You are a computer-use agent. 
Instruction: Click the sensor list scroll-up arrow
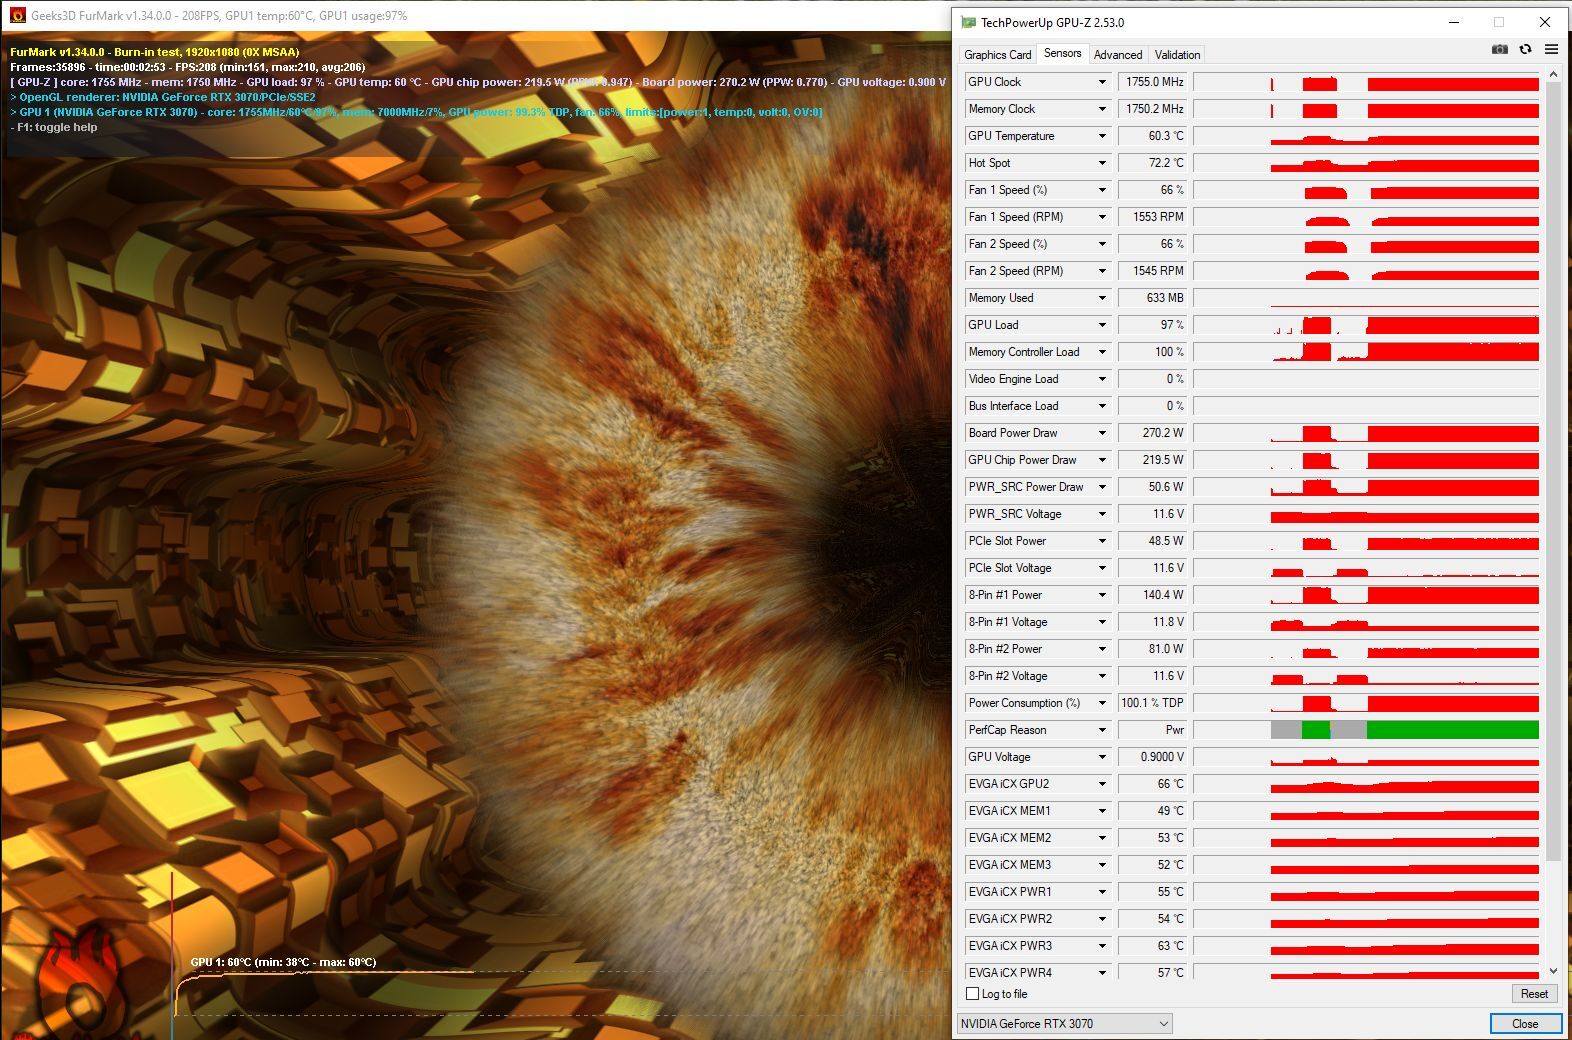pos(1553,75)
